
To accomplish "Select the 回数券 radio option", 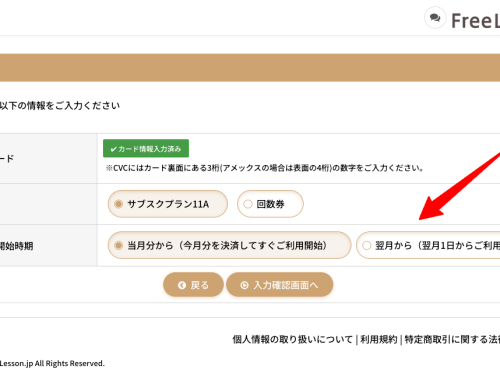I will [270, 204].
